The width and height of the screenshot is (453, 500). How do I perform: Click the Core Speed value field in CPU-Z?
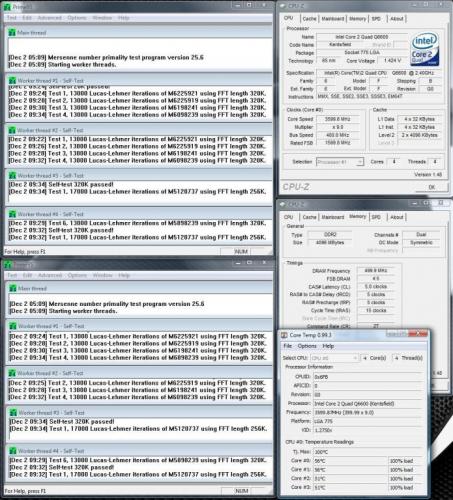coord(337,119)
